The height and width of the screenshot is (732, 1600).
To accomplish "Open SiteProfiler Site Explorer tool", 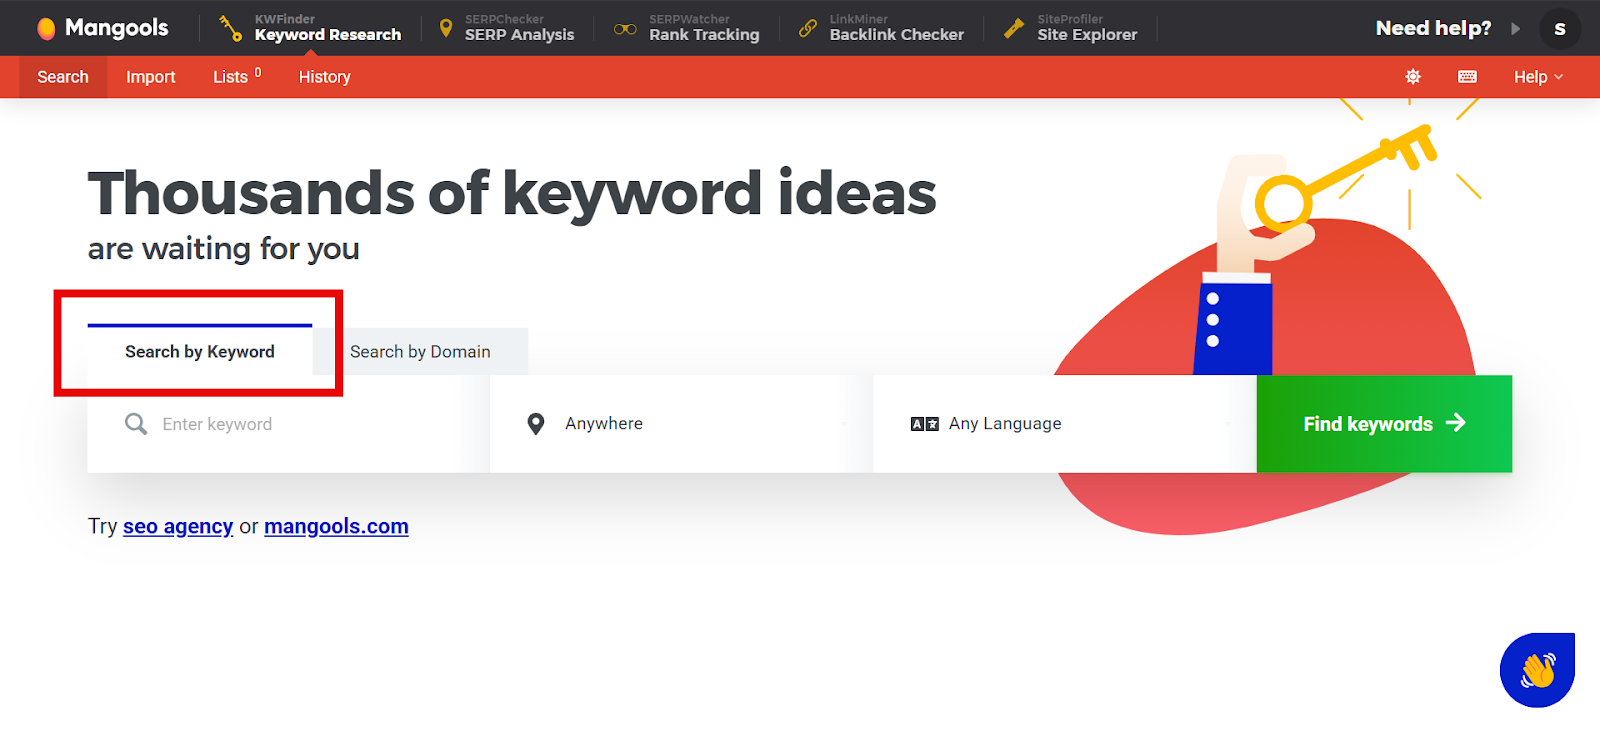I will tap(1071, 28).
